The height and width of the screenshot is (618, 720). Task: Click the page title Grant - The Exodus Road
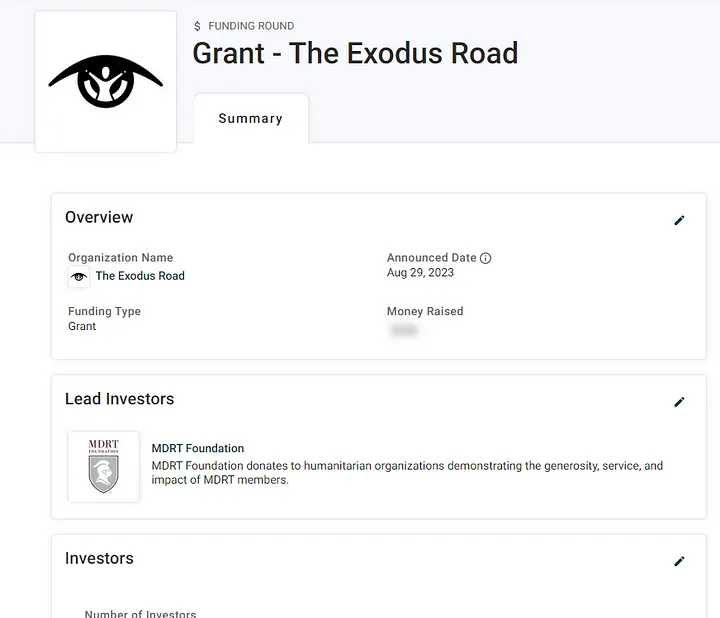[355, 53]
